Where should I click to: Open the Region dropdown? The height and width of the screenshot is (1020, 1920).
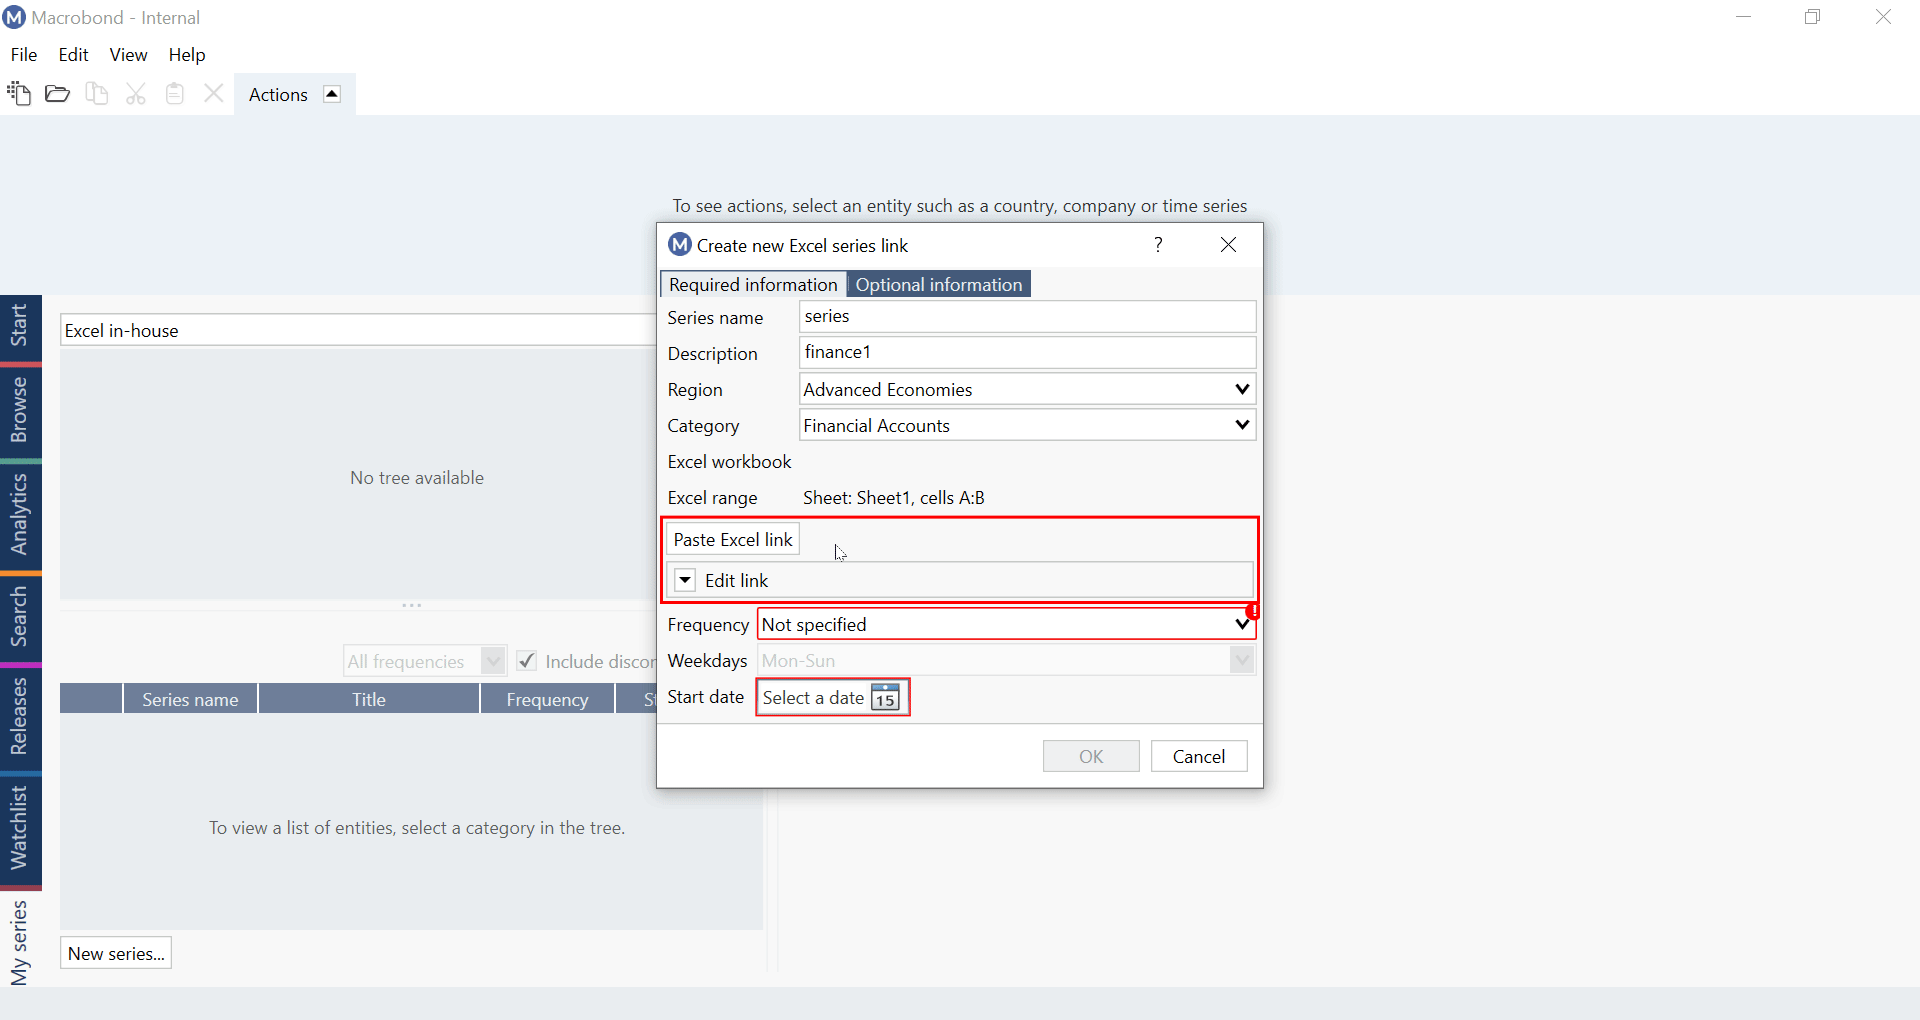point(1242,389)
